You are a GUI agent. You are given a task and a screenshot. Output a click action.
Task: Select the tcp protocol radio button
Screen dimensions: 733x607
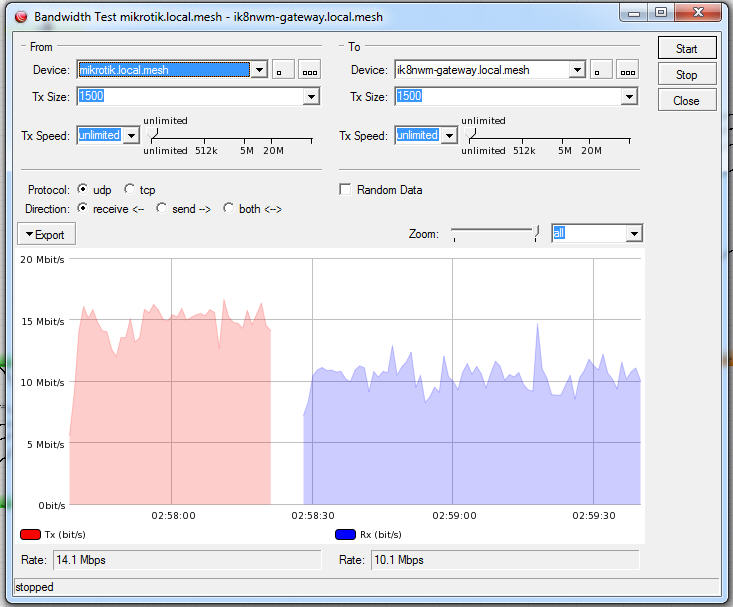pos(129,189)
